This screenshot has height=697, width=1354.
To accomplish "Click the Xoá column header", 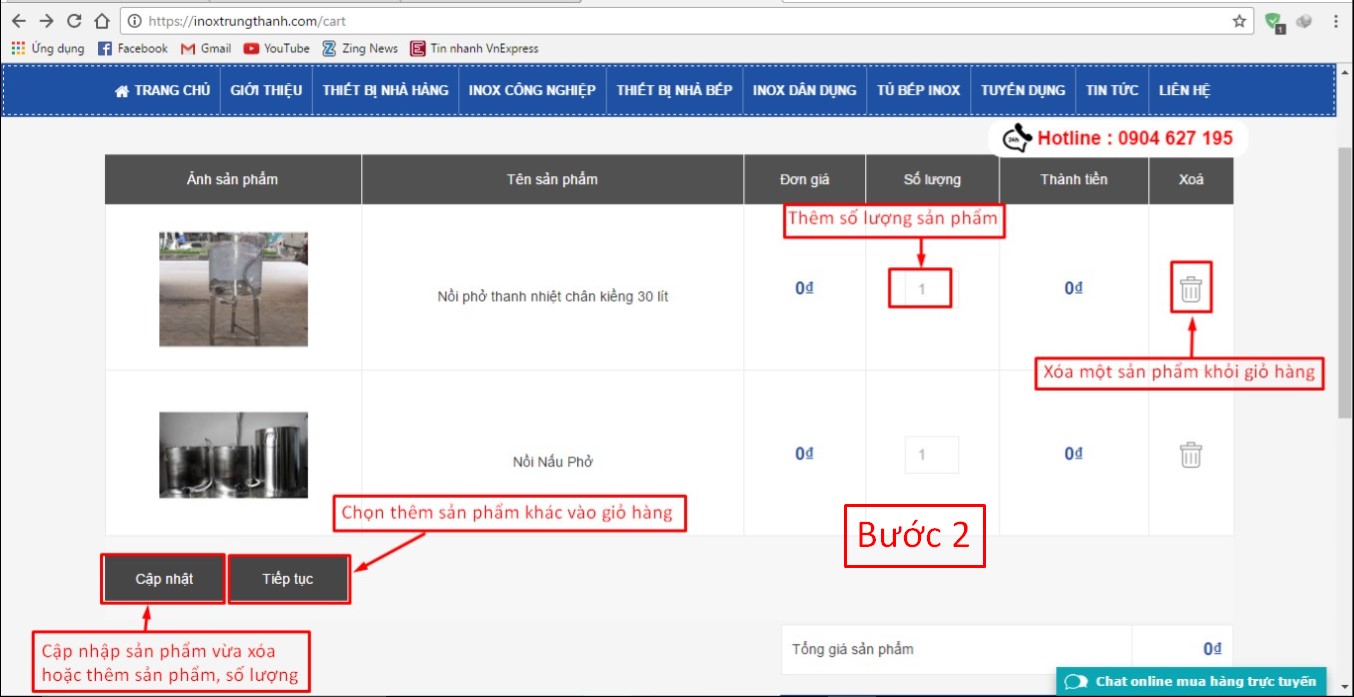I will click(x=1190, y=179).
